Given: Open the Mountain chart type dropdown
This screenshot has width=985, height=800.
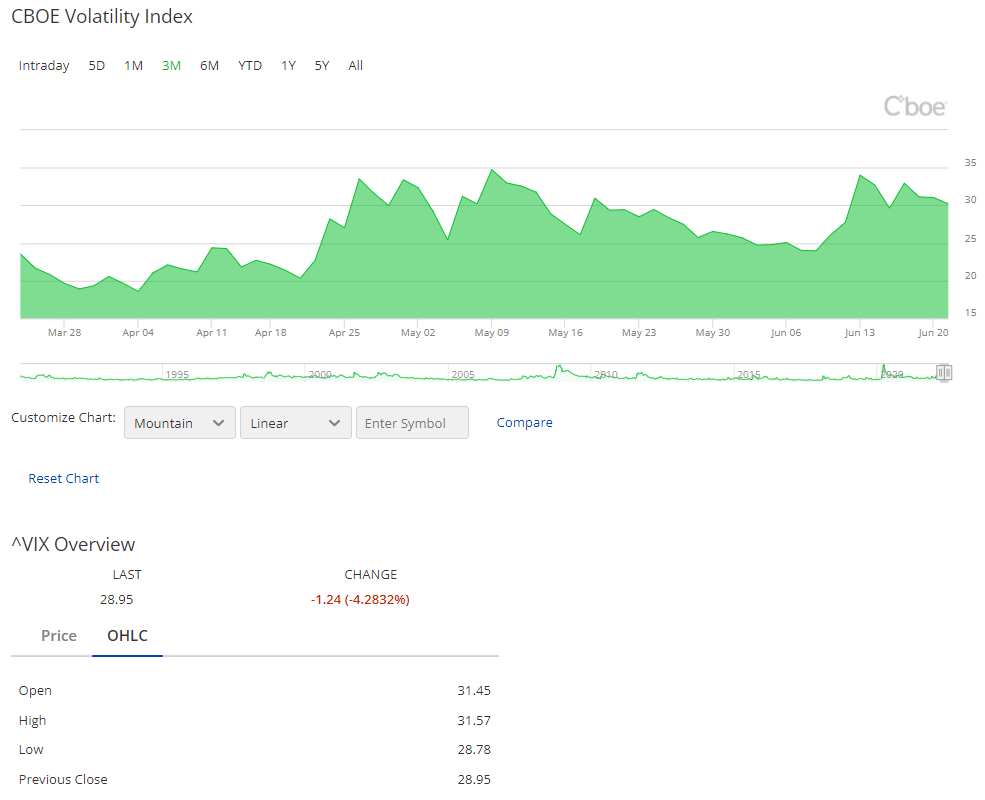Looking at the screenshot, I should [180, 423].
